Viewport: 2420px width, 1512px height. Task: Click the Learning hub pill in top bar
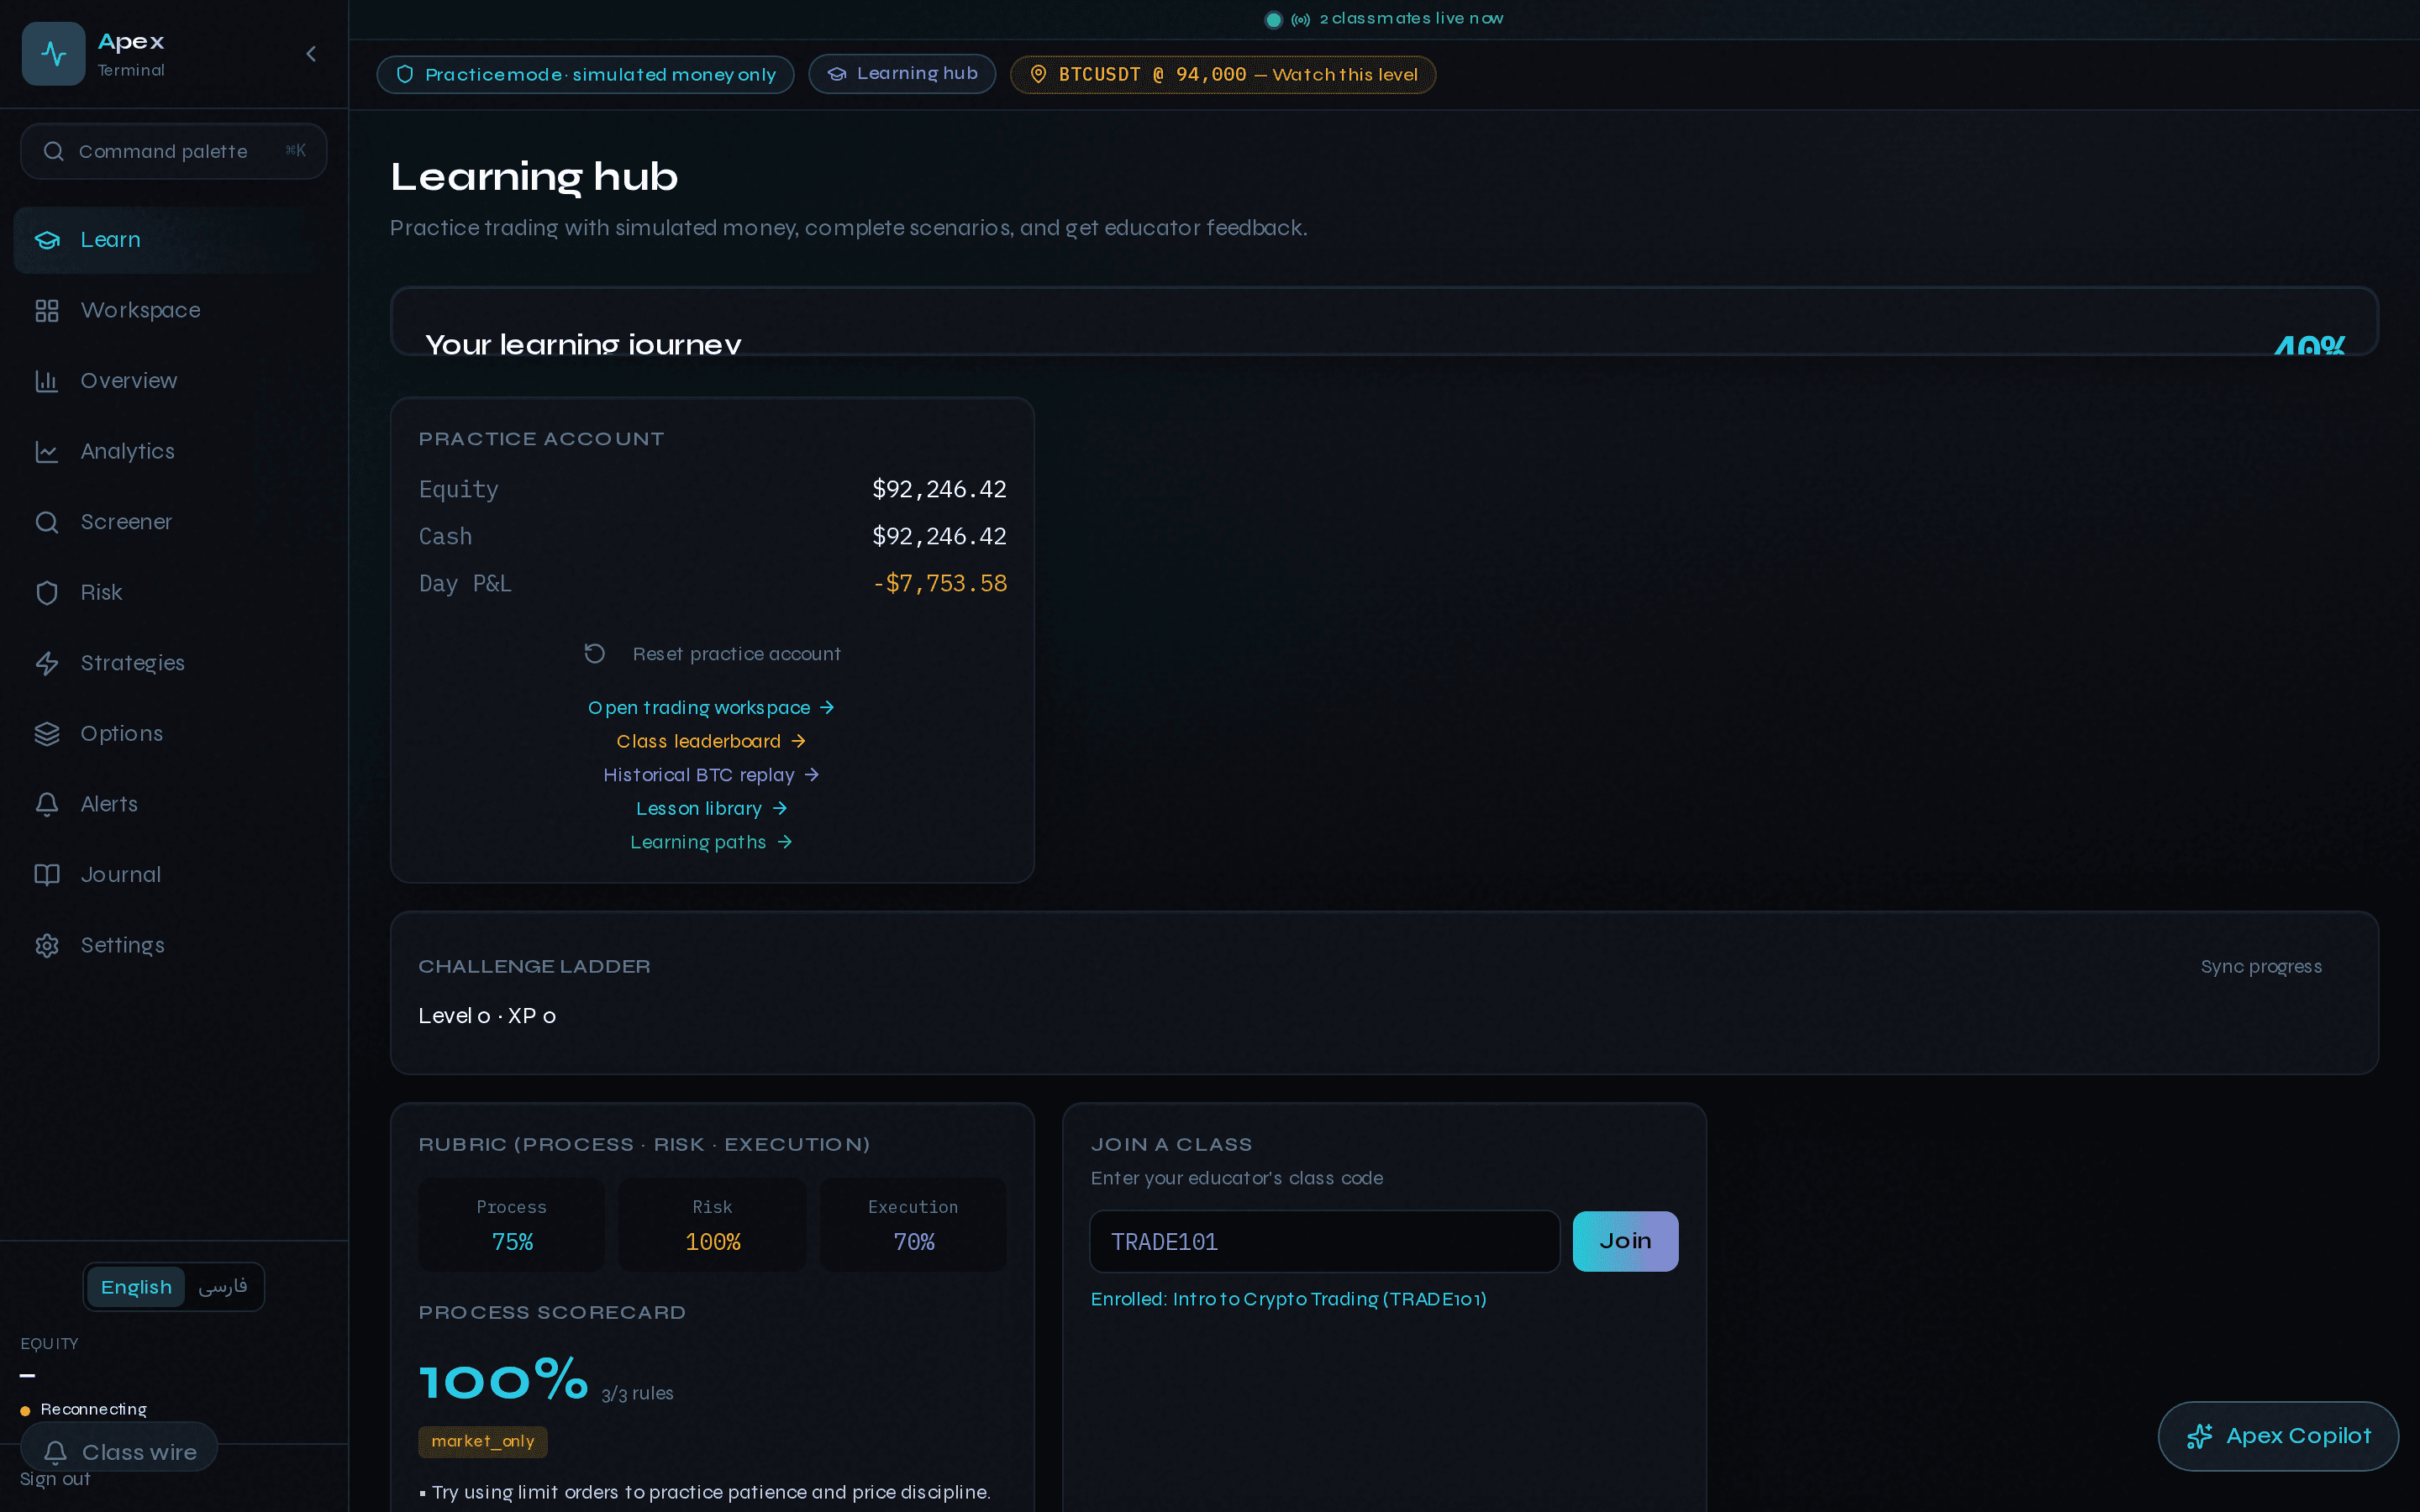(902, 74)
